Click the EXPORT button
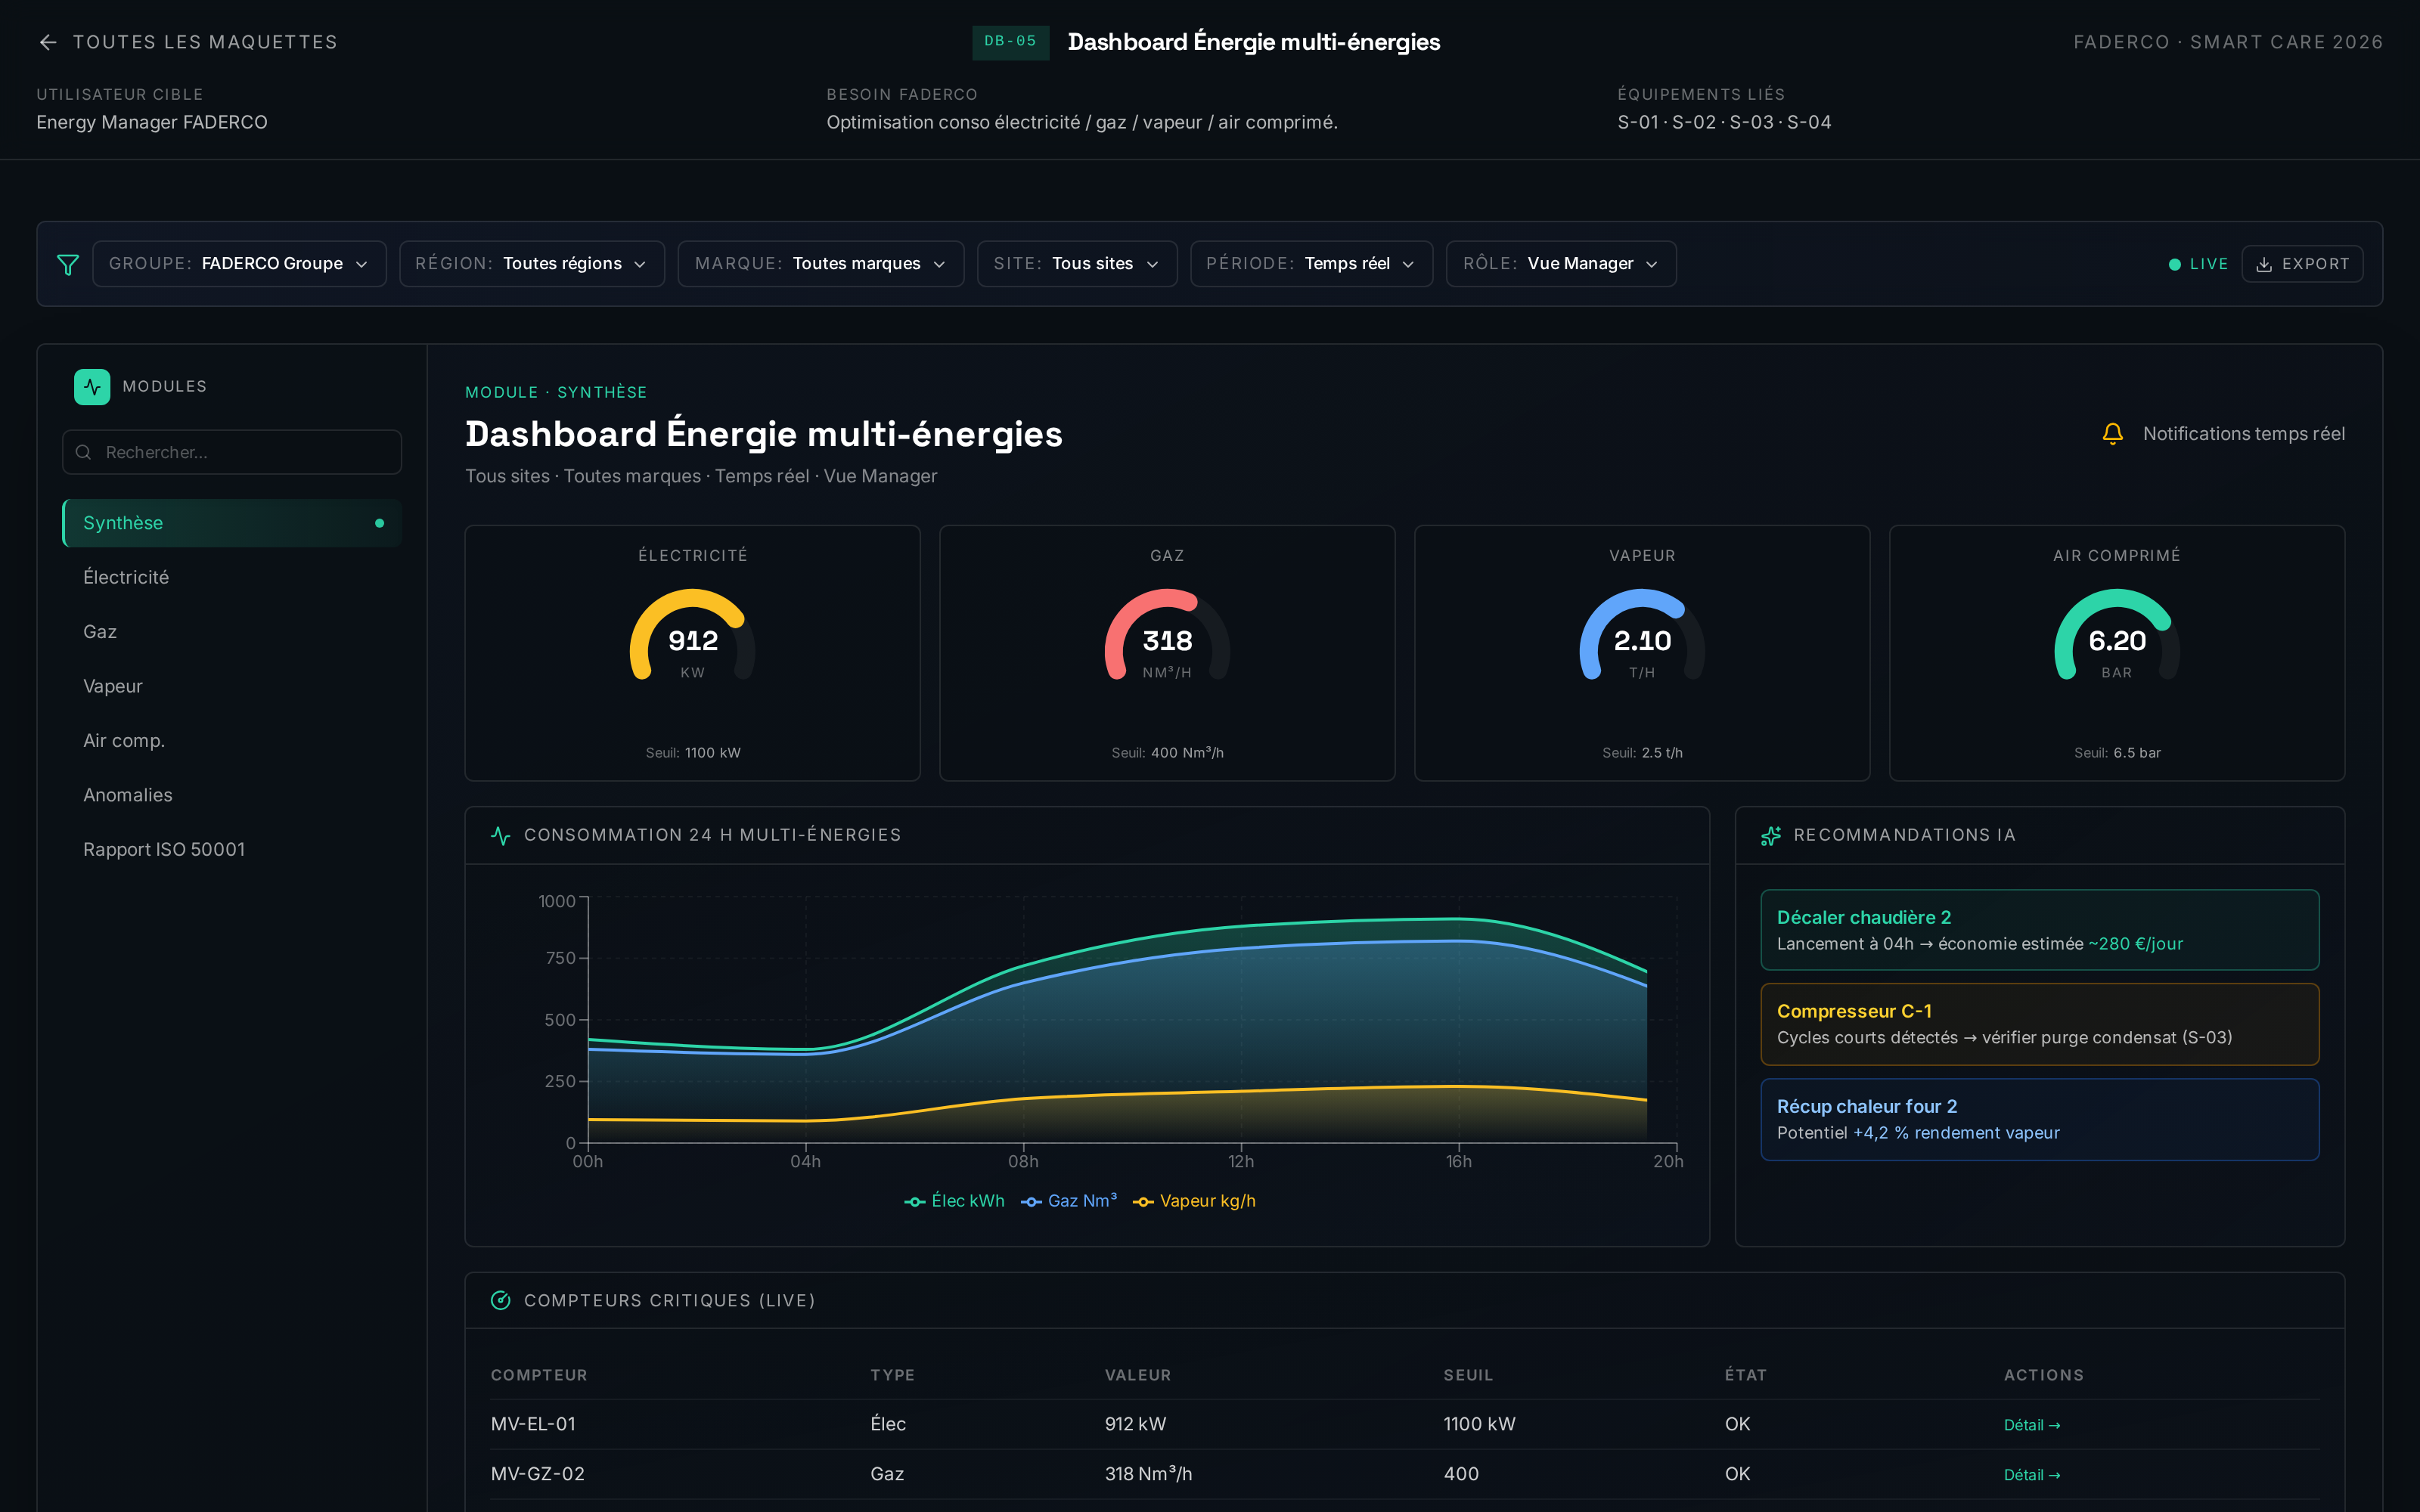Screen dimensions: 2420x1512 (2302, 264)
